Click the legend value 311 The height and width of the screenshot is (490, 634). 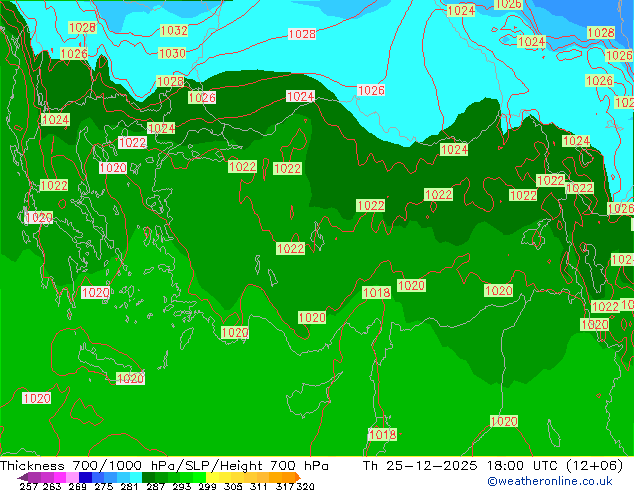(259, 486)
